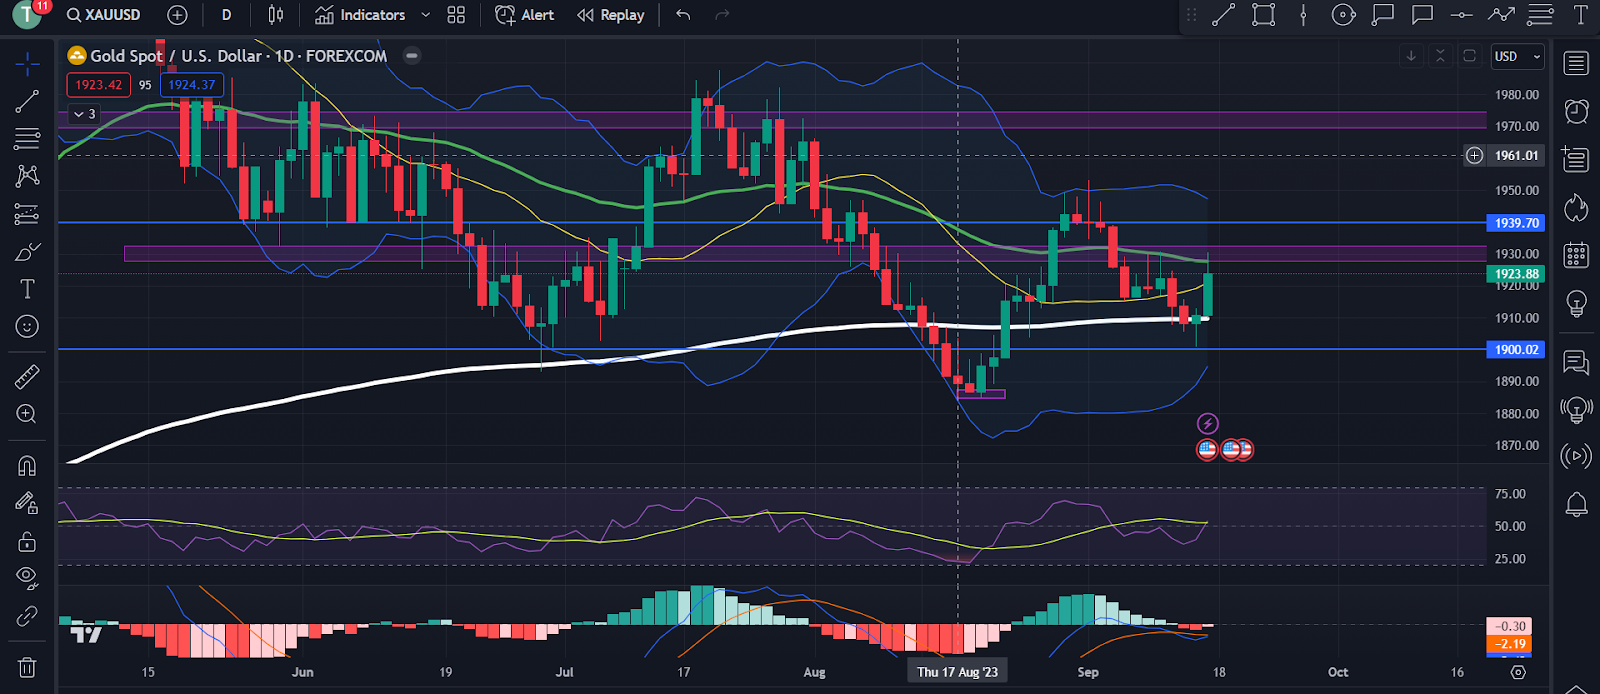Select the 1939.70 horizontal line label
This screenshot has width=1600, height=694.
pos(1516,223)
